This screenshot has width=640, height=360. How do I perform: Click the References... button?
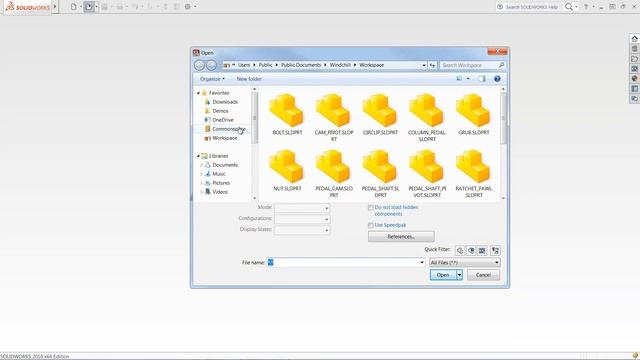pos(401,237)
